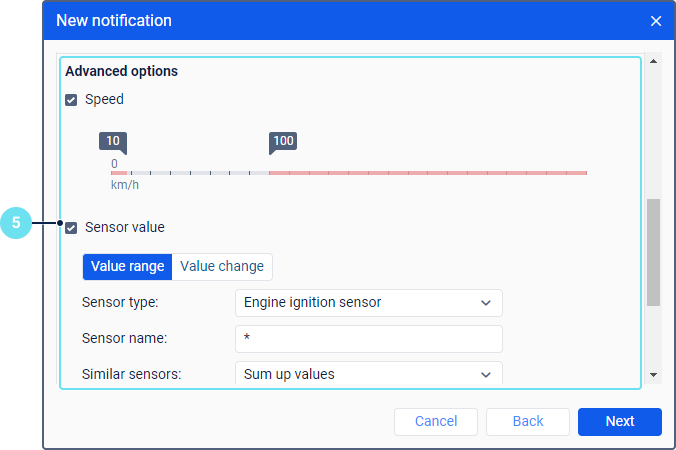Viewport: 676px width, 450px height.
Task: Close the New notification dialog
Action: click(x=656, y=21)
